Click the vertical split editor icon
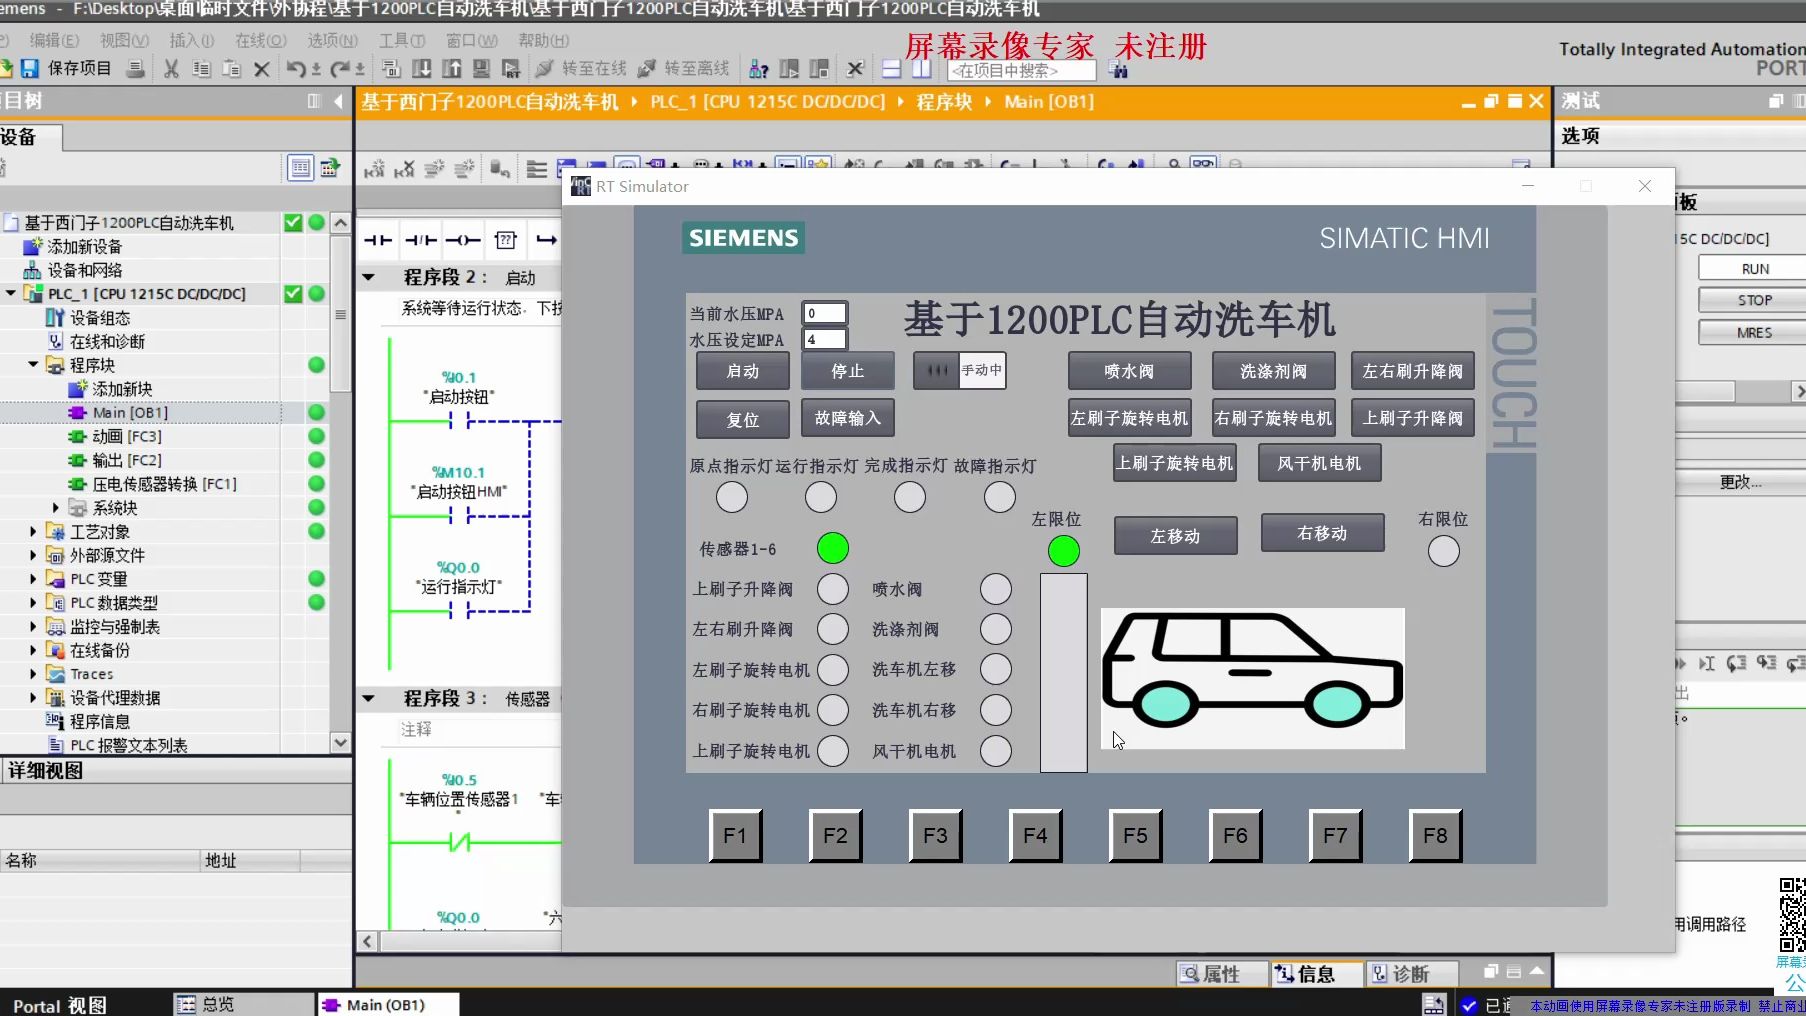 pyautogui.click(x=921, y=69)
